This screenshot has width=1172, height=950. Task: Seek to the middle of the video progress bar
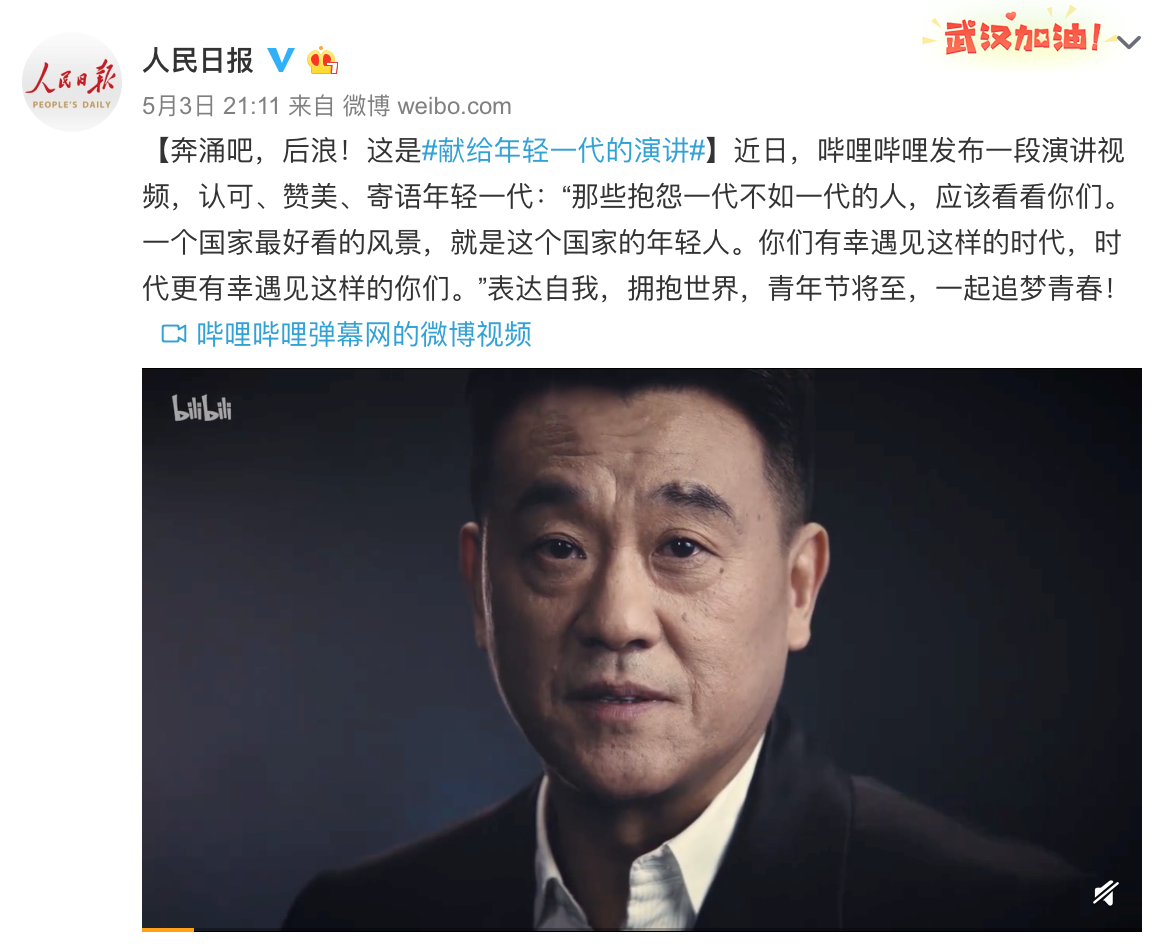(x=642, y=930)
